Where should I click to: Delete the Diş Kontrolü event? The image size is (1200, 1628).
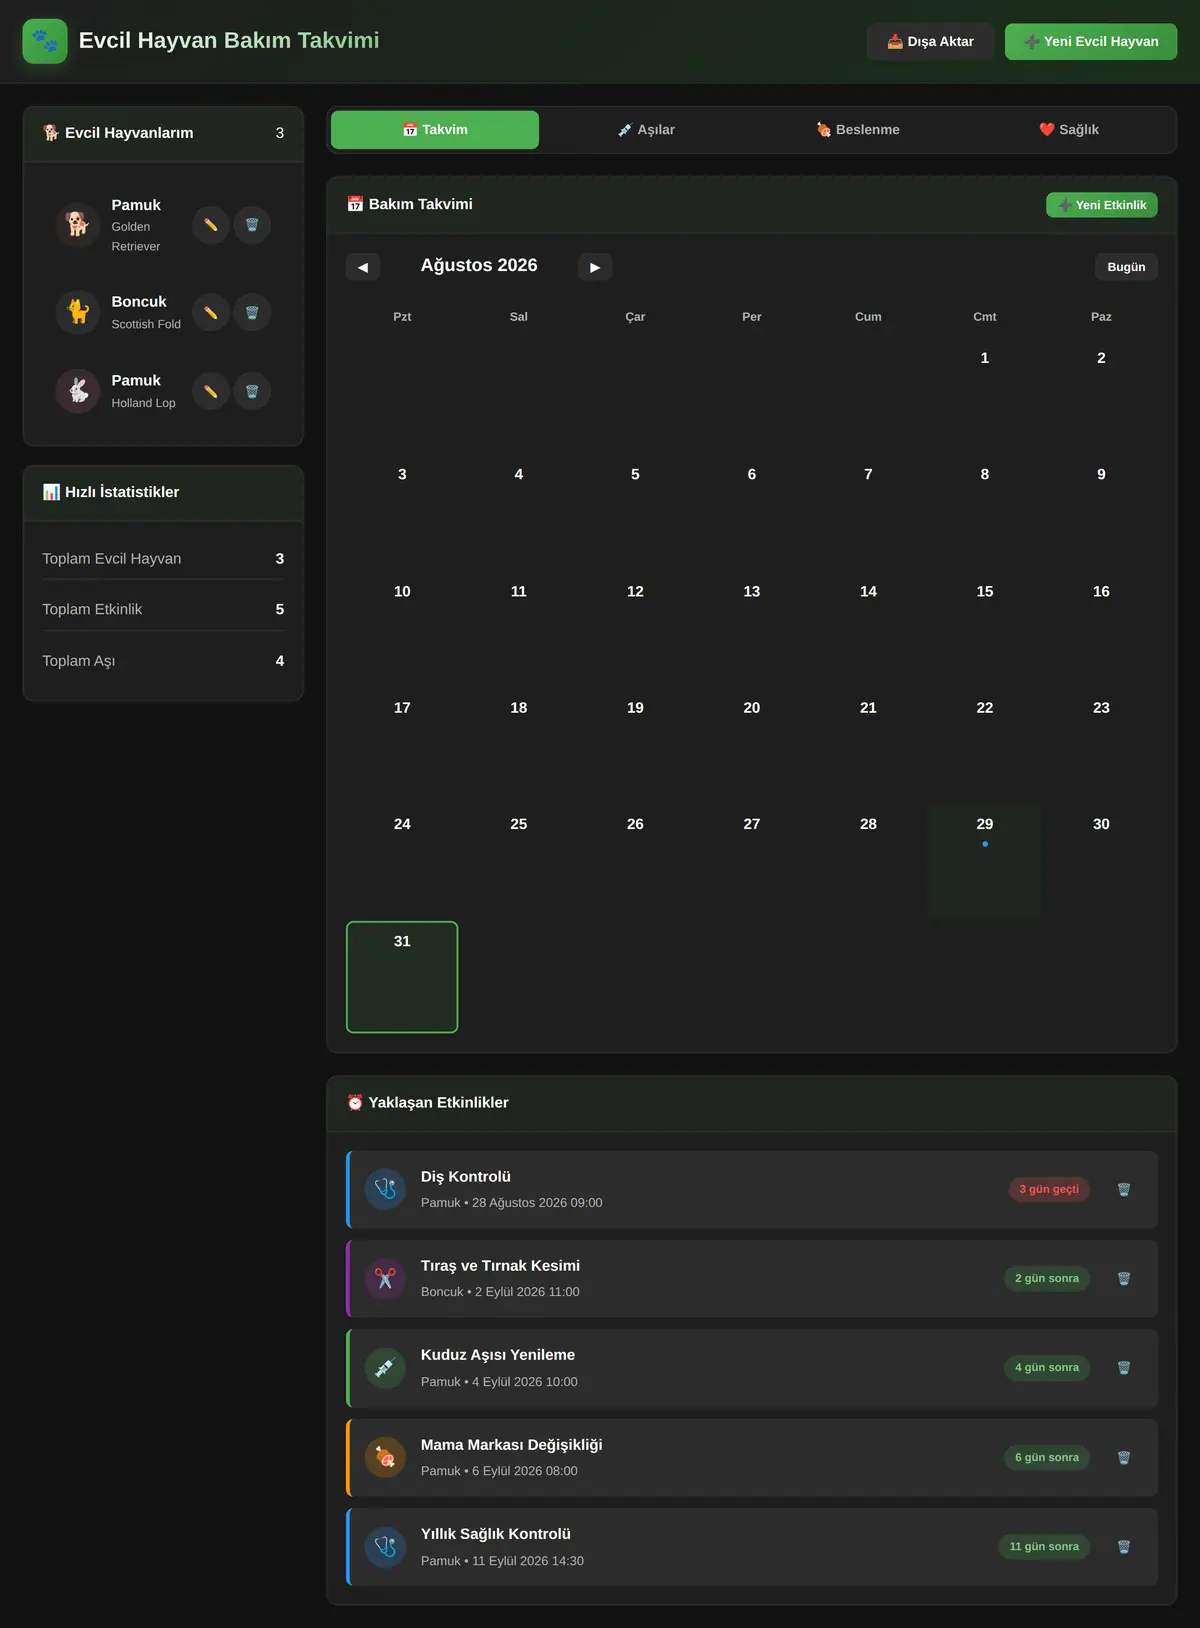click(x=1124, y=1189)
